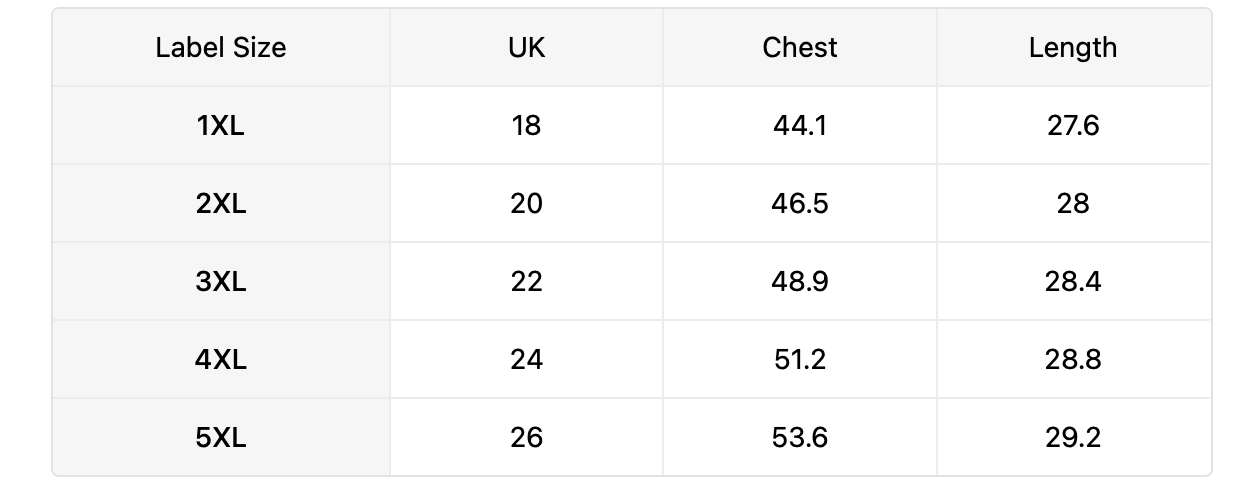Select the 5XL row label
Viewport: 1254px width, 488px height.
point(221,437)
